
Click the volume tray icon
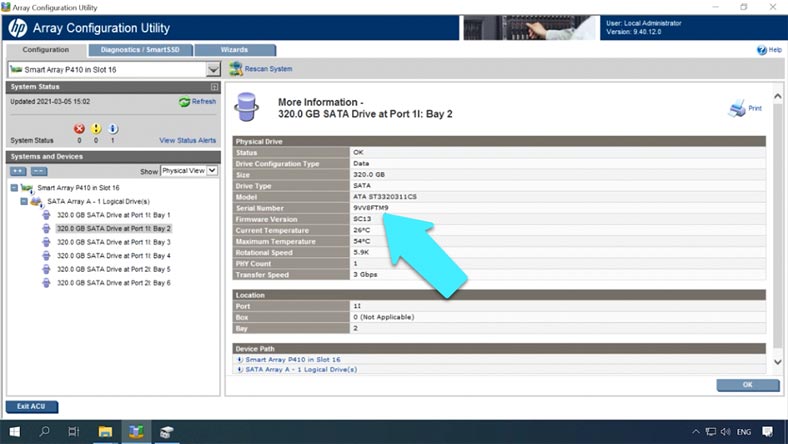(725, 431)
